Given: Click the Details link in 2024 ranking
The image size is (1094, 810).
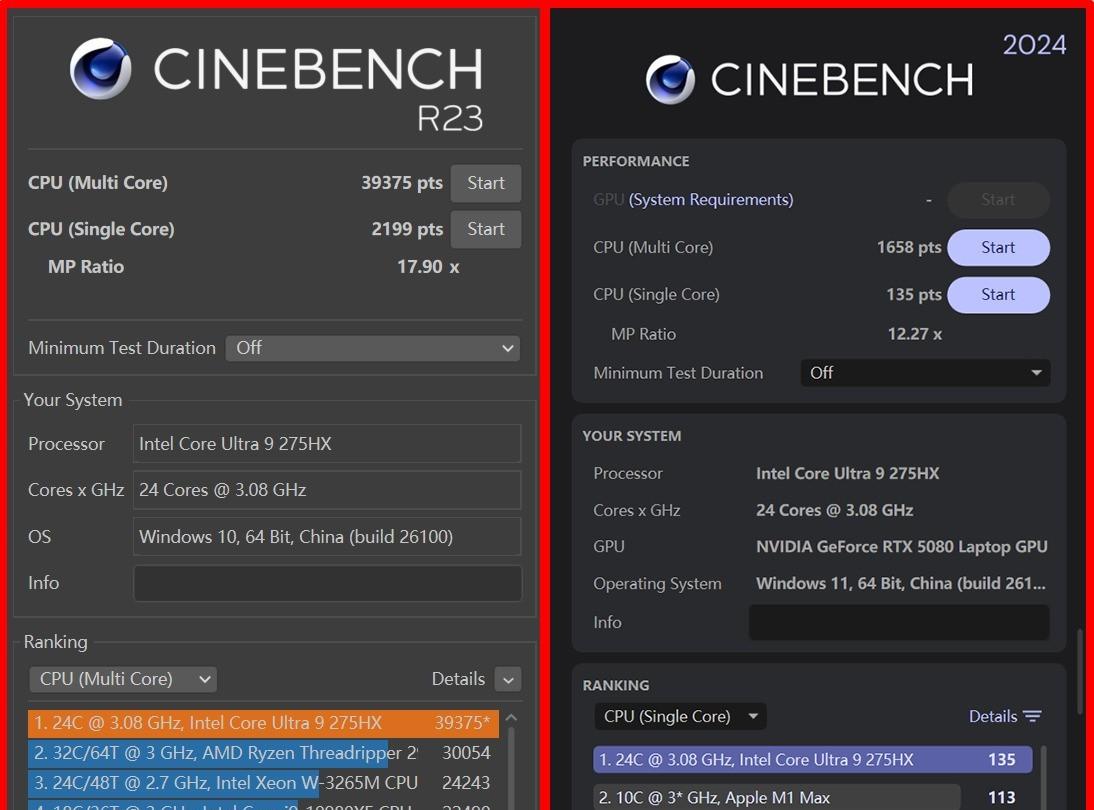Looking at the screenshot, I should pos(992,716).
